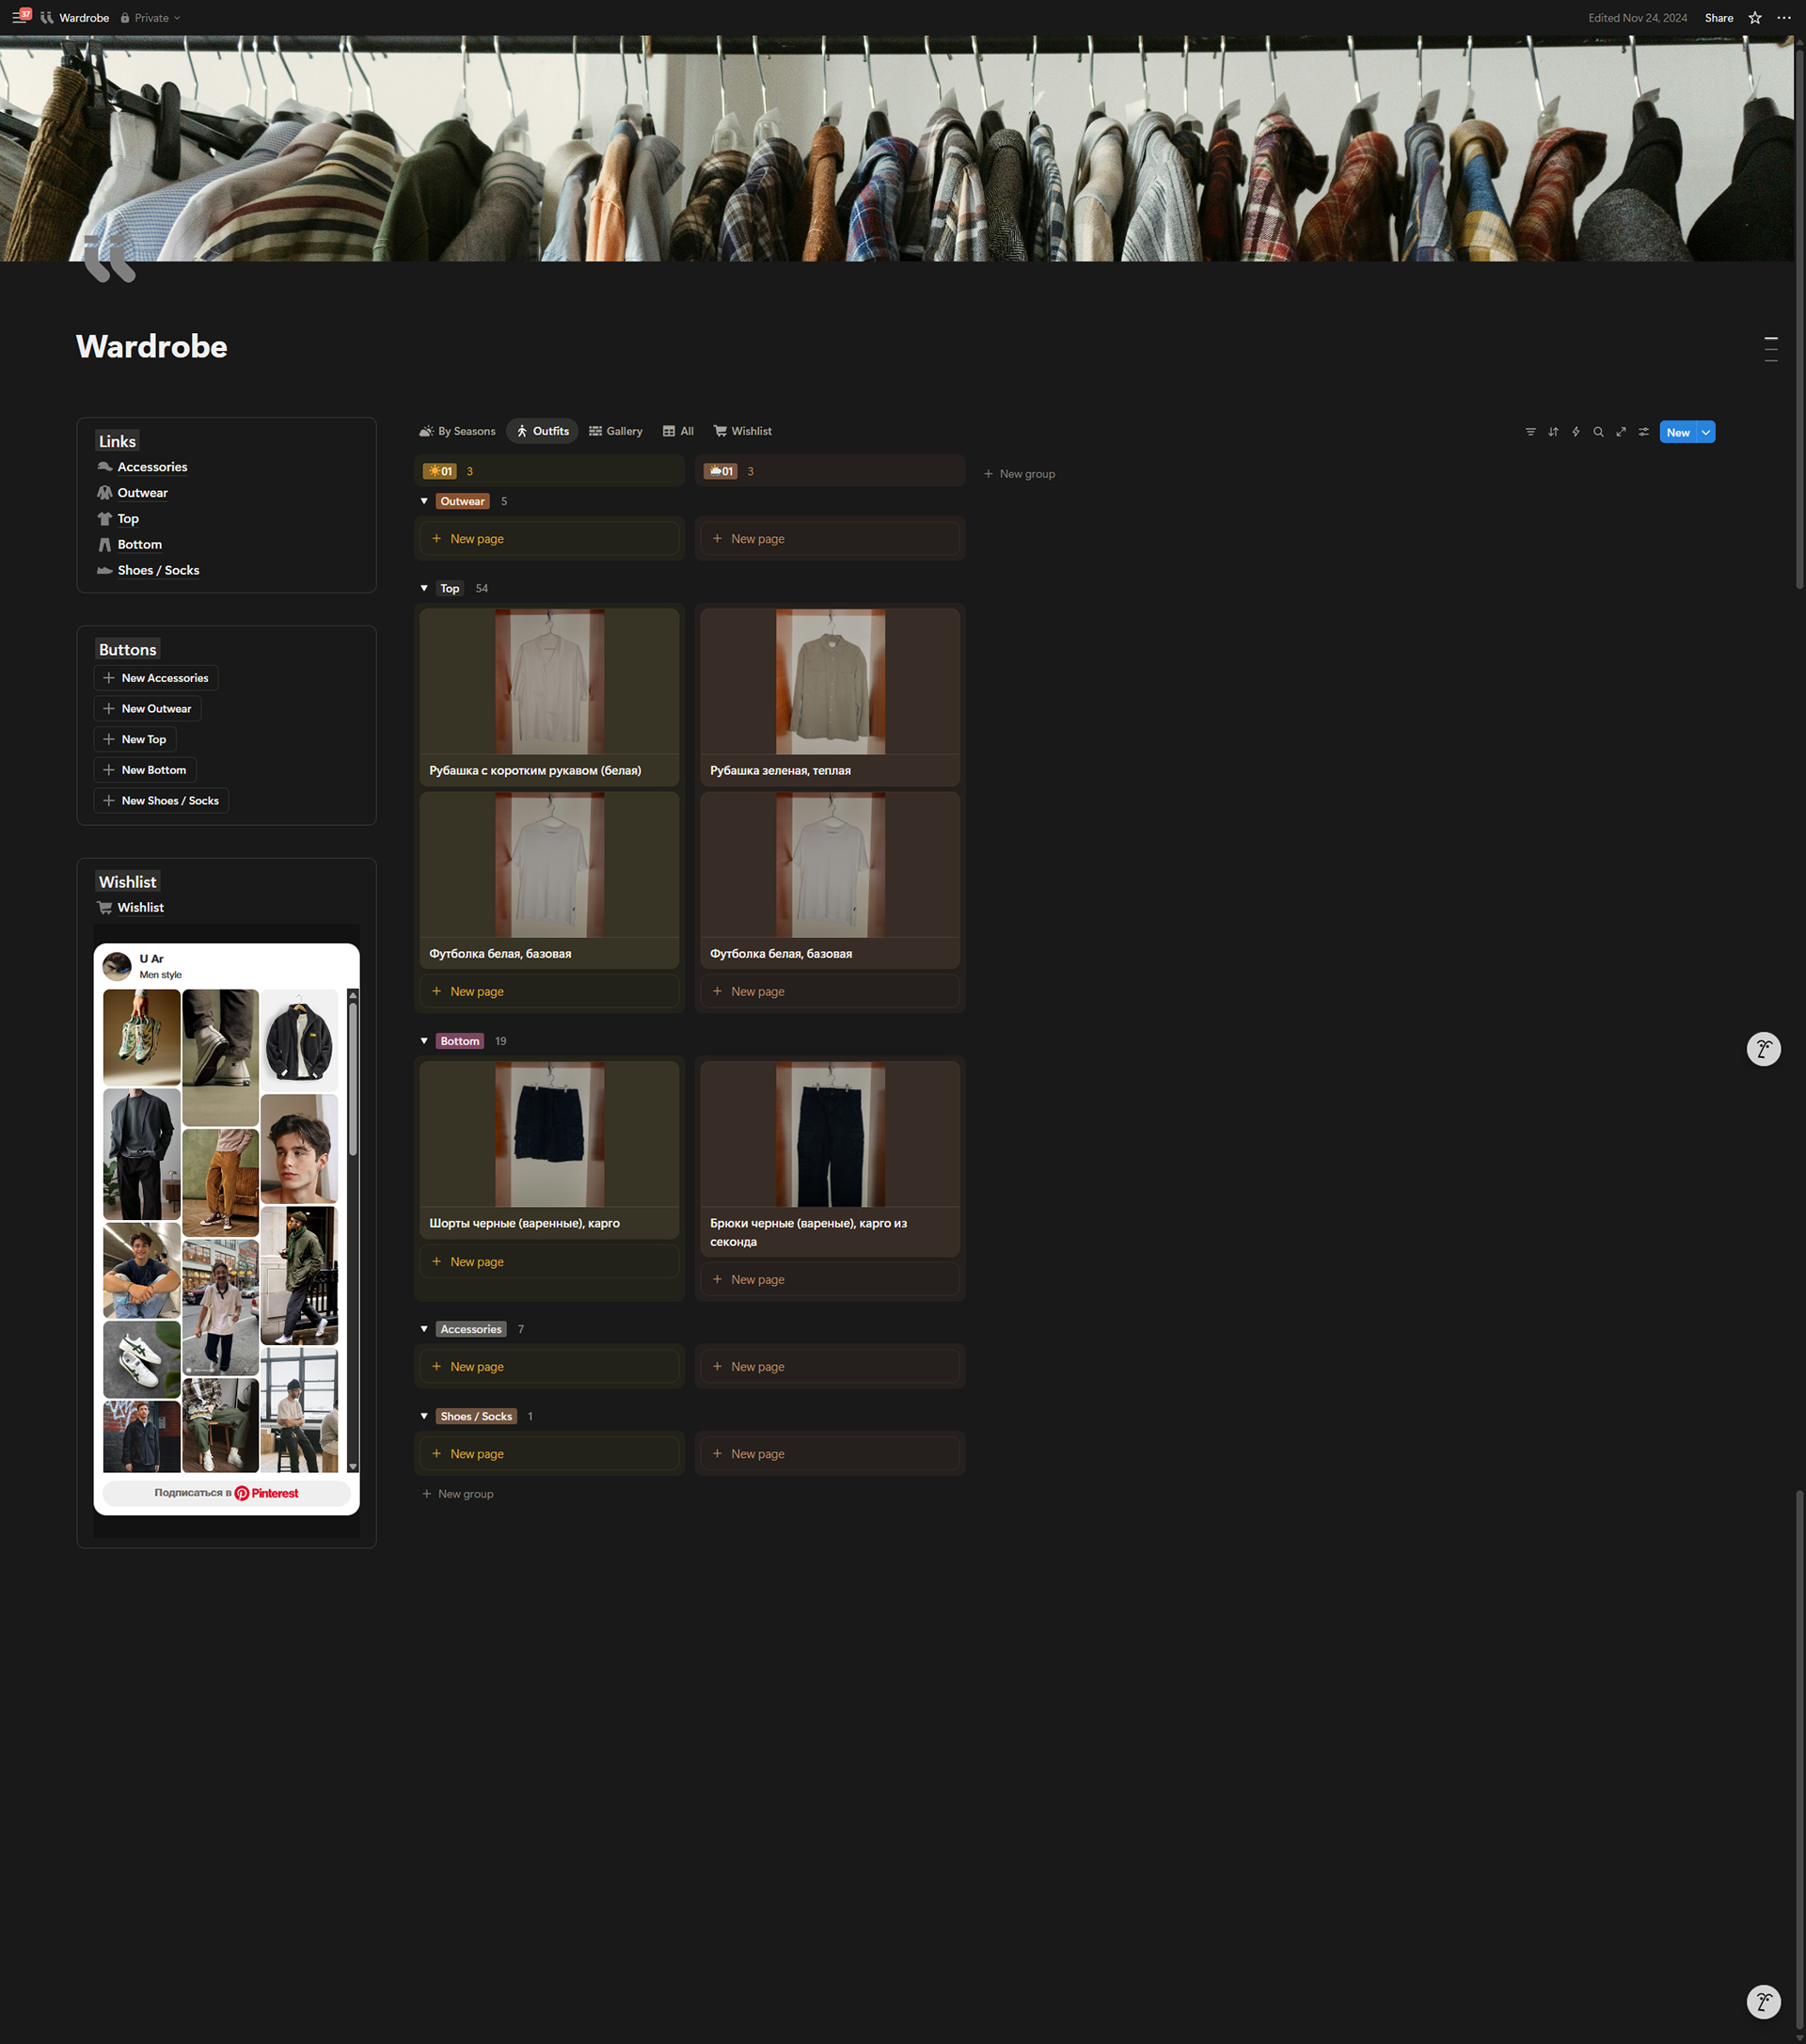Collapse the Outwear group toggle
This screenshot has height=2044, width=1806.
(424, 501)
